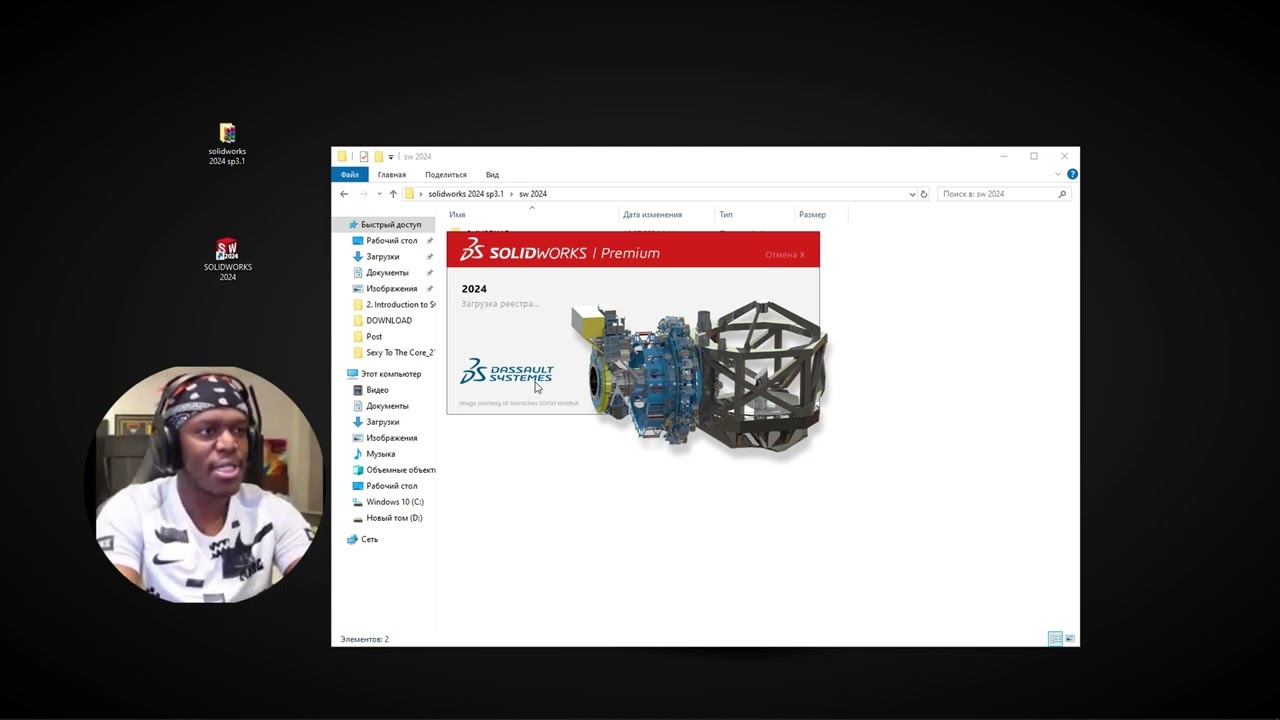Open Документы under Этот компьютер

coord(387,406)
